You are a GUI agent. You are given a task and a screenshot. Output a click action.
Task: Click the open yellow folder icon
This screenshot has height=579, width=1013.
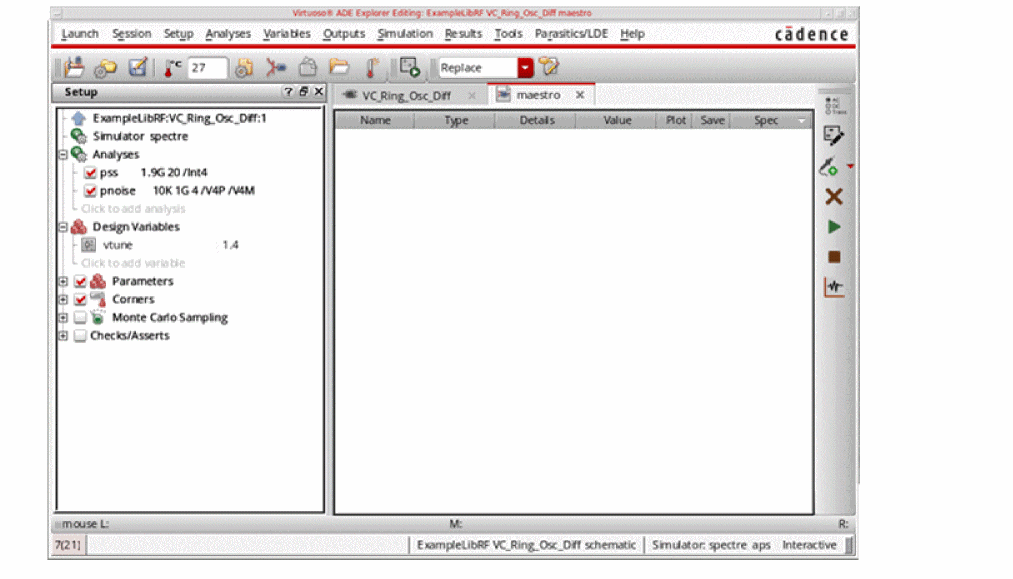pos(339,67)
